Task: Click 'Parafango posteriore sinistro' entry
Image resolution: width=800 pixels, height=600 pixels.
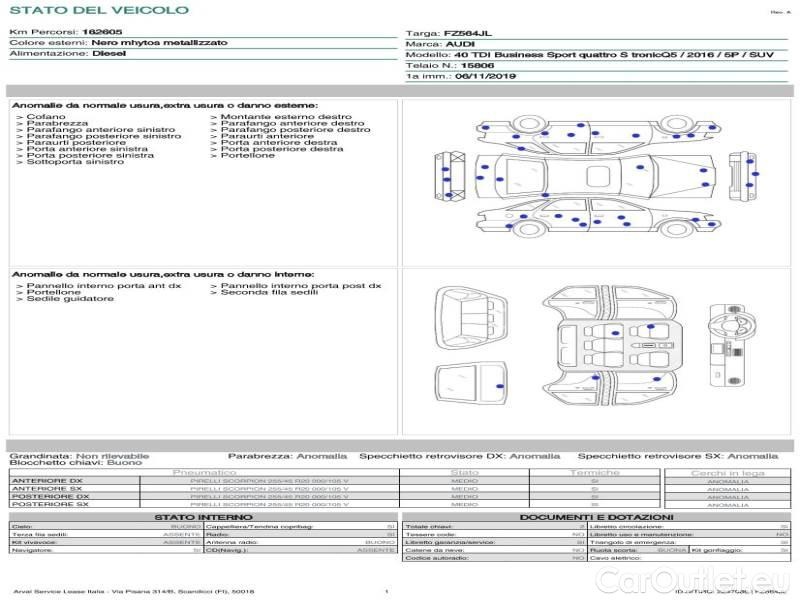Action: coord(104,136)
